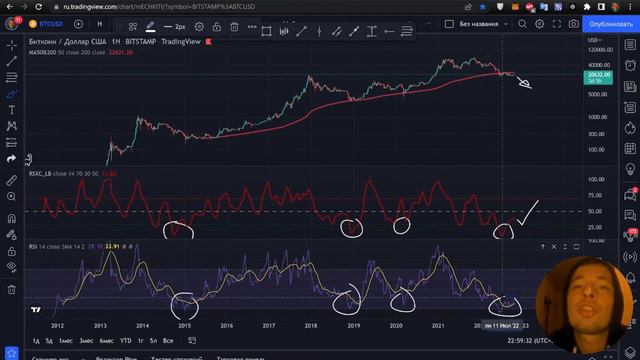Reload the page in browser toolbar

pos(38,7)
